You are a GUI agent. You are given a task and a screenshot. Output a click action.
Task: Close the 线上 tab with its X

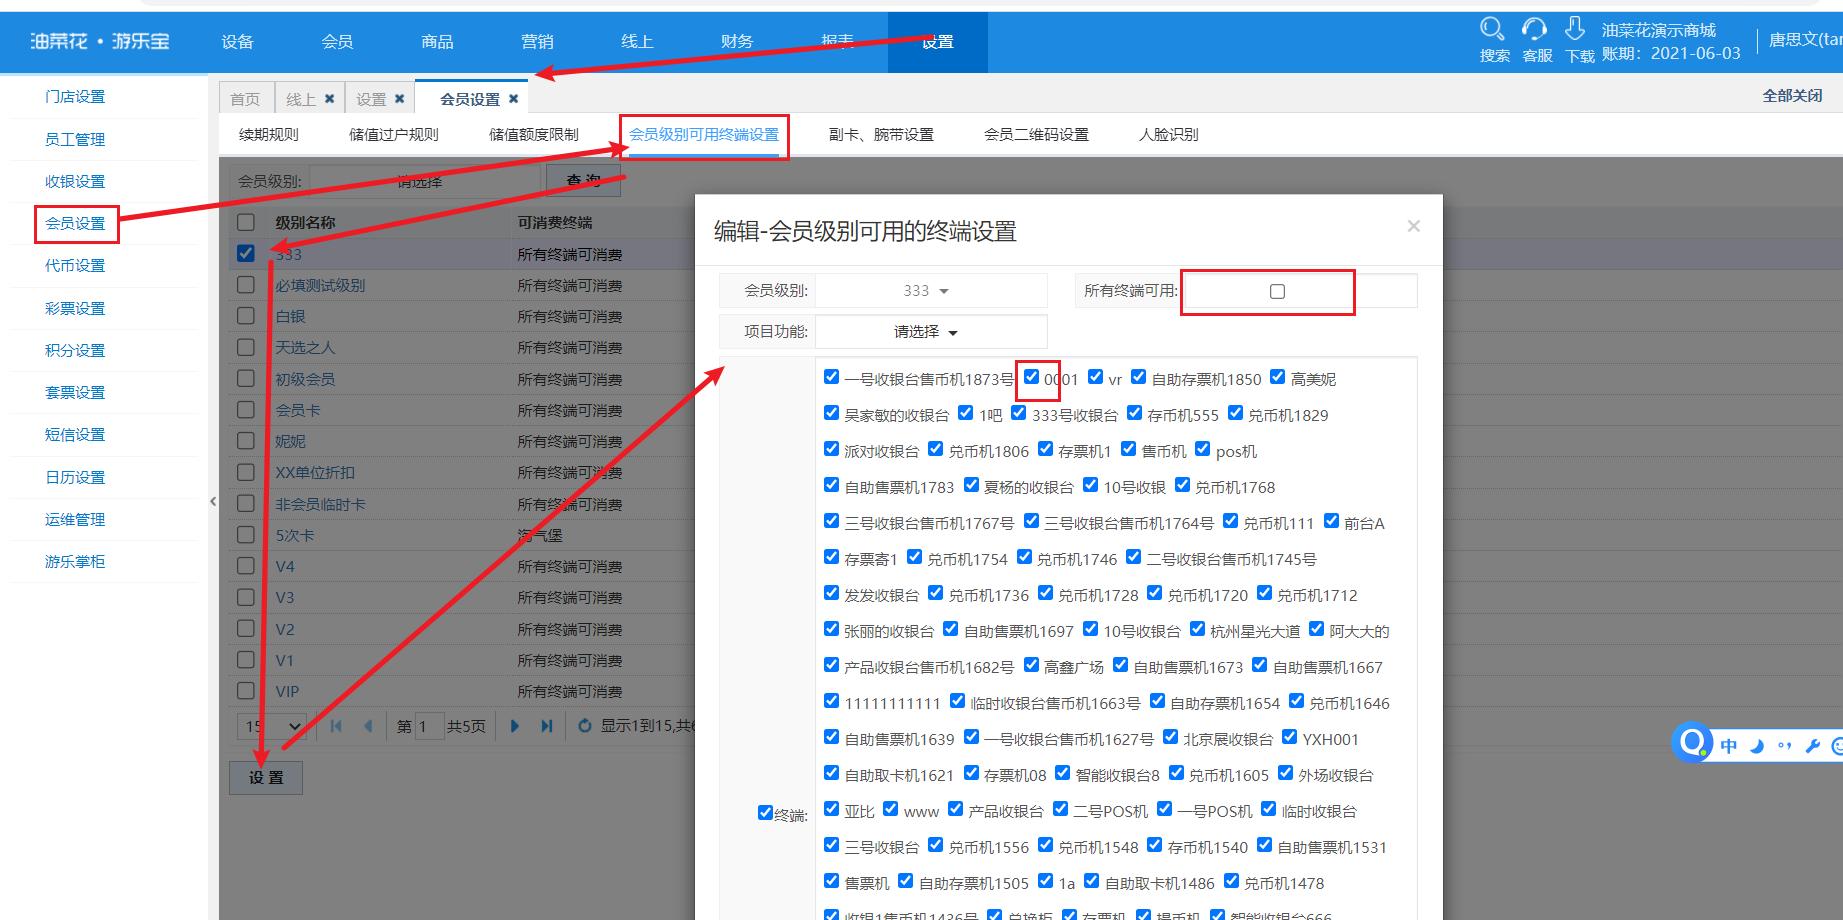[329, 99]
